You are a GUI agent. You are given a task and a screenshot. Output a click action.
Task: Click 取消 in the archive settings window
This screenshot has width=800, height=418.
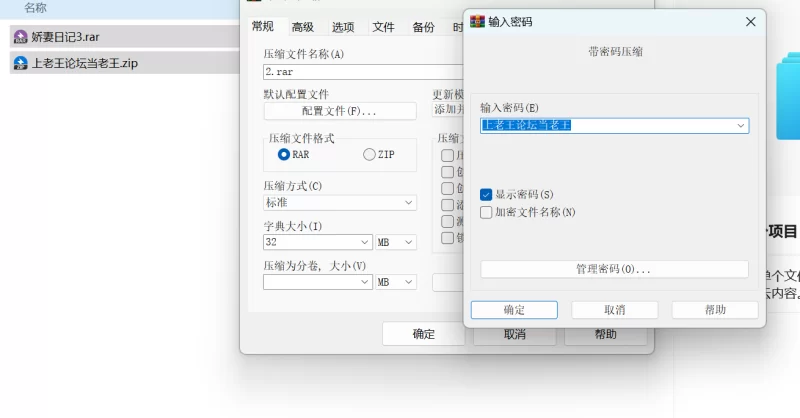tap(515, 334)
